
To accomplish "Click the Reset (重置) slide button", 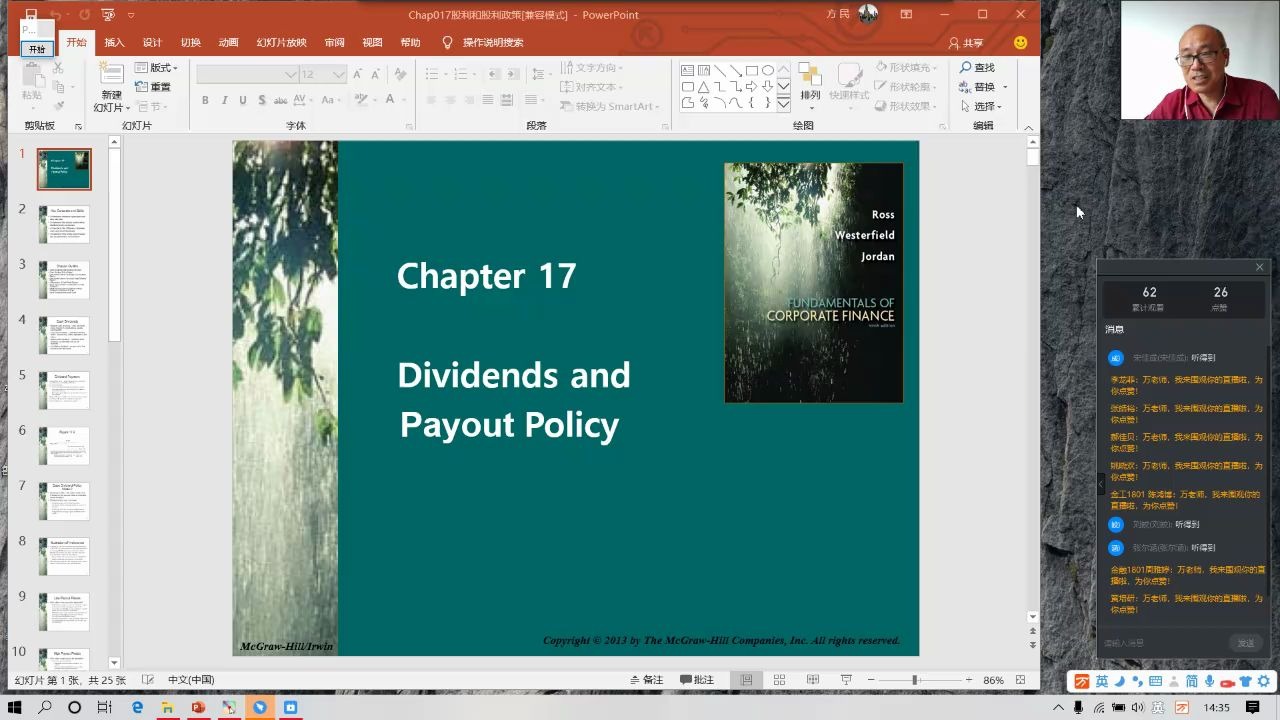I will pyautogui.click(x=154, y=87).
